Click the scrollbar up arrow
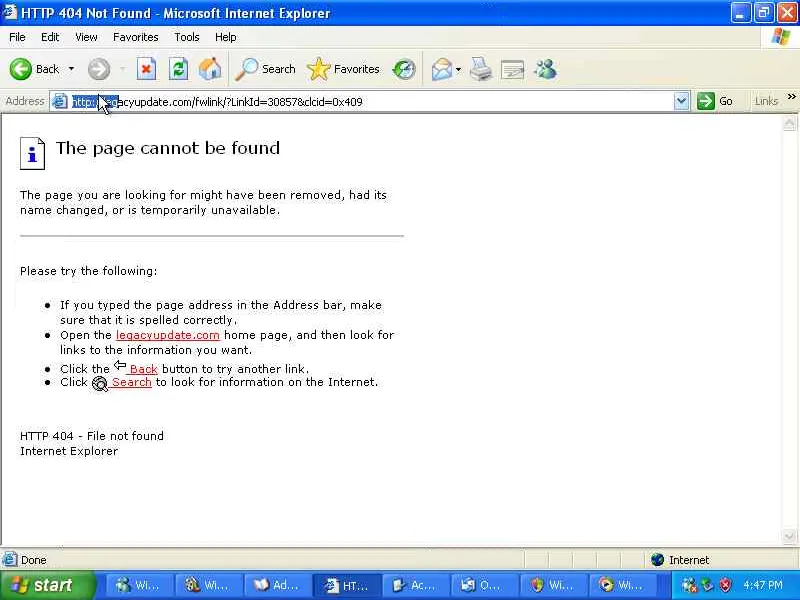The image size is (800, 600). click(x=789, y=123)
